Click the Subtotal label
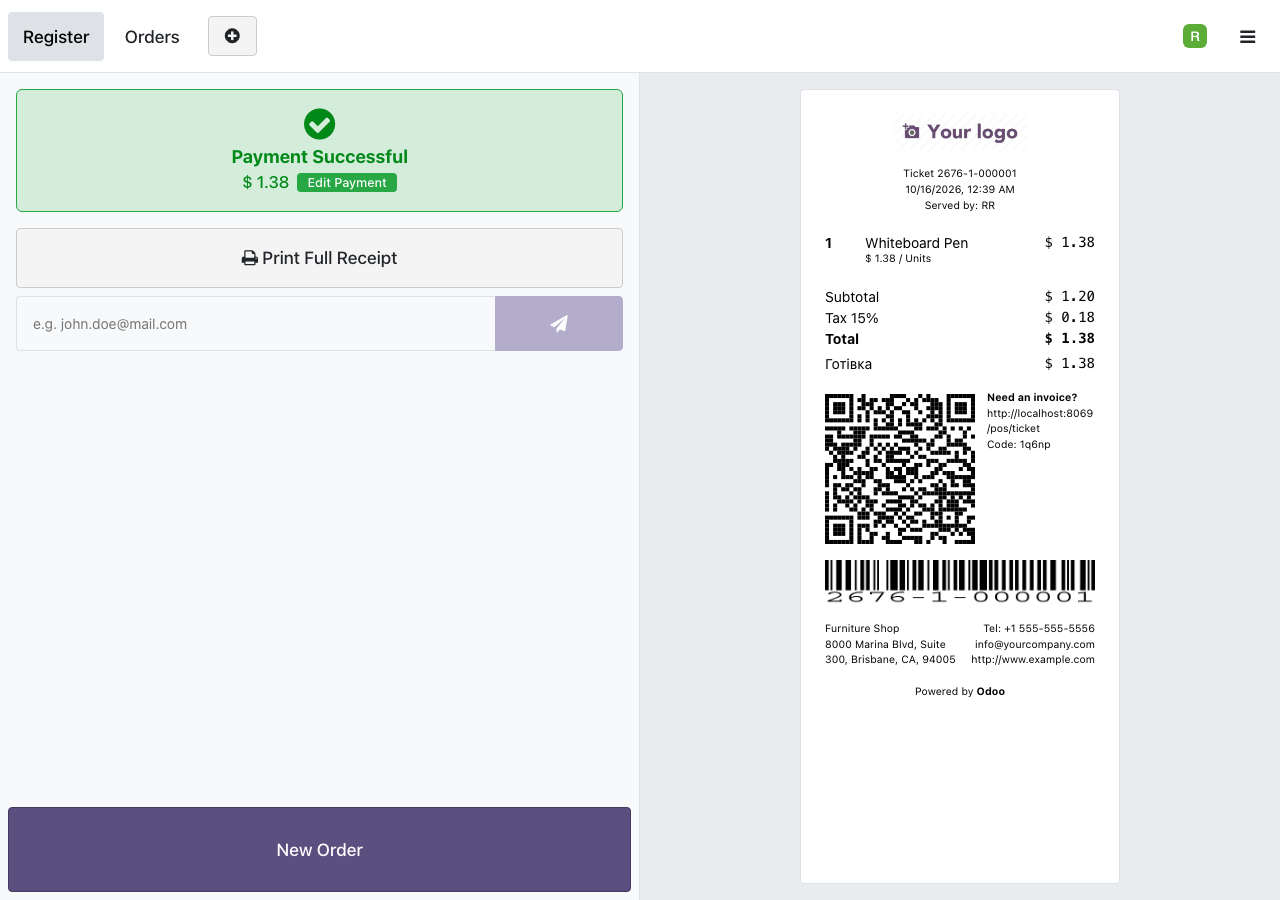Image resolution: width=1280 pixels, height=900 pixels. pos(852,297)
